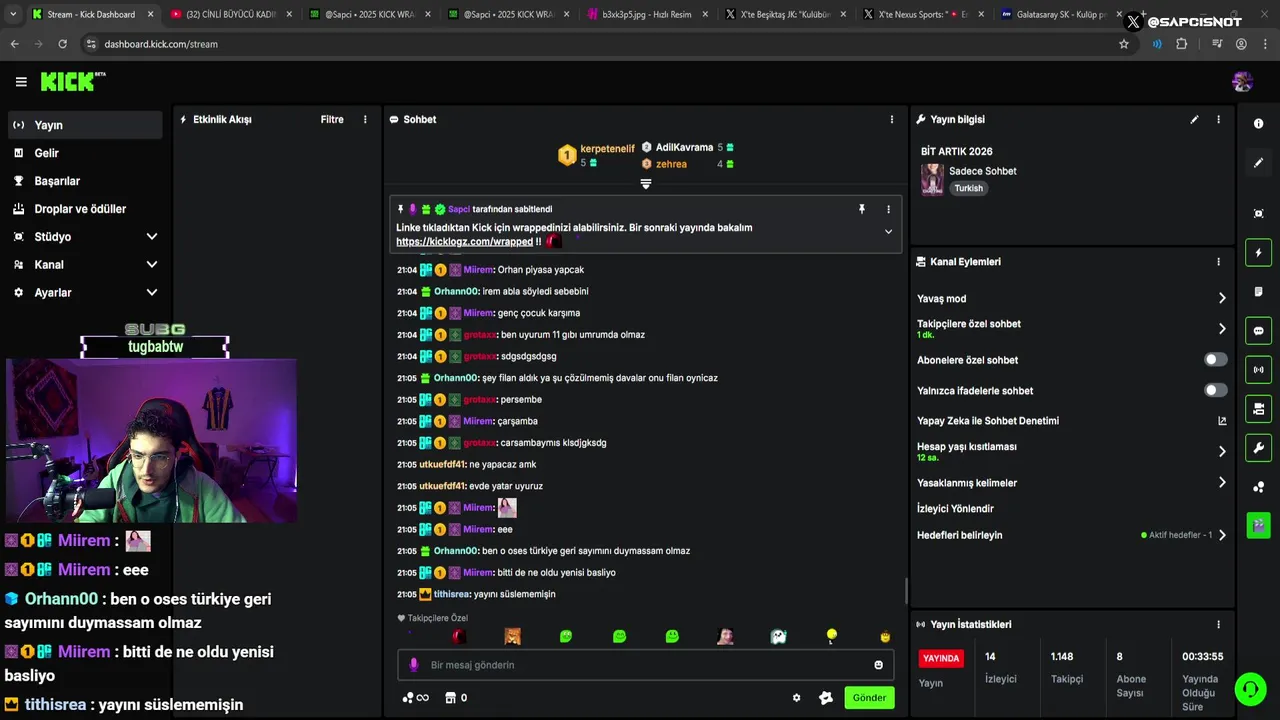The height and width of the screenshot is (720, 1280).
Task: Open Hedefleri belirleyin goals
Action: click(x=1071, y=535)
